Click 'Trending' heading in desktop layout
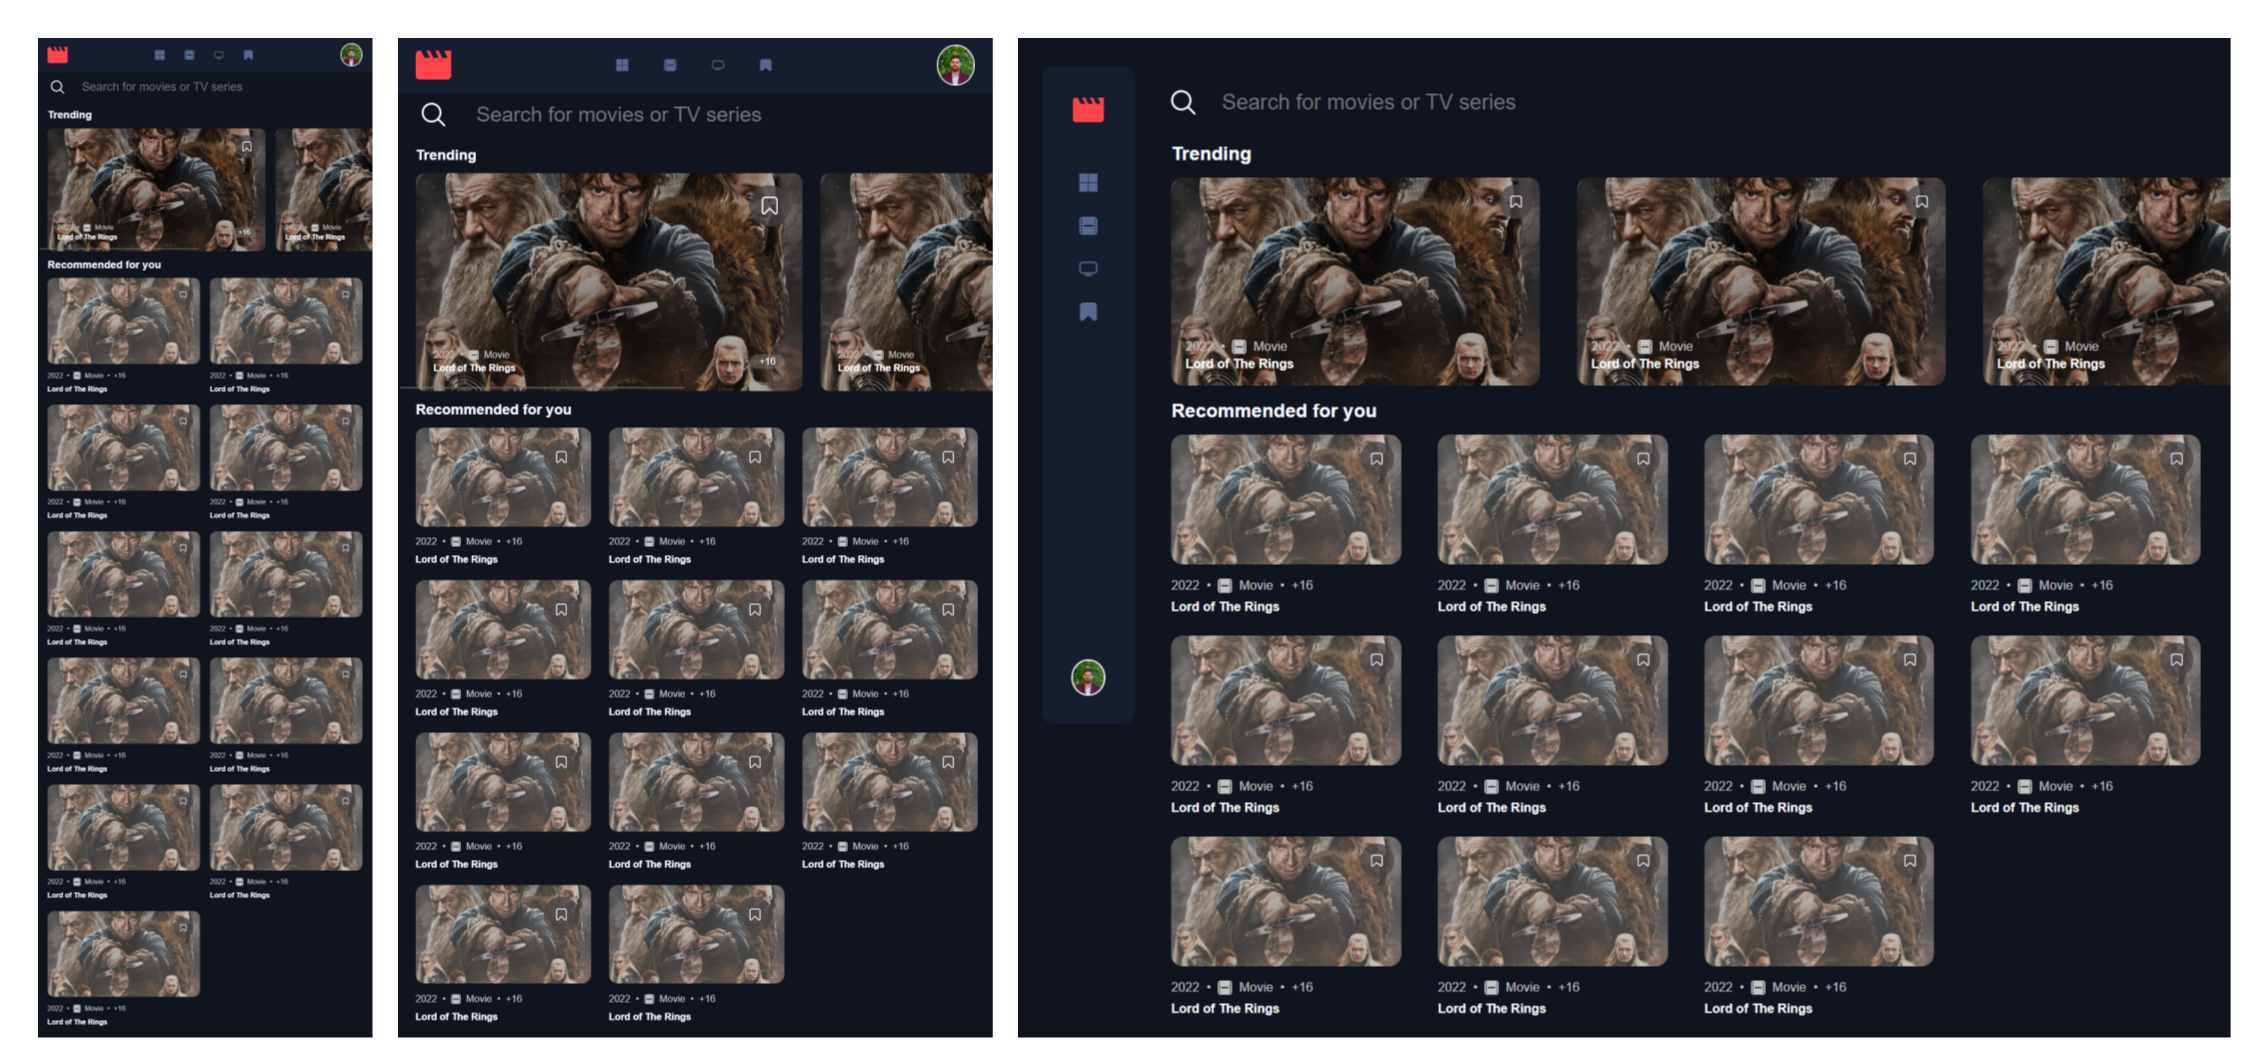Image resolution: width=2243 pixels, height=1050 pixels. (1211, 153)
